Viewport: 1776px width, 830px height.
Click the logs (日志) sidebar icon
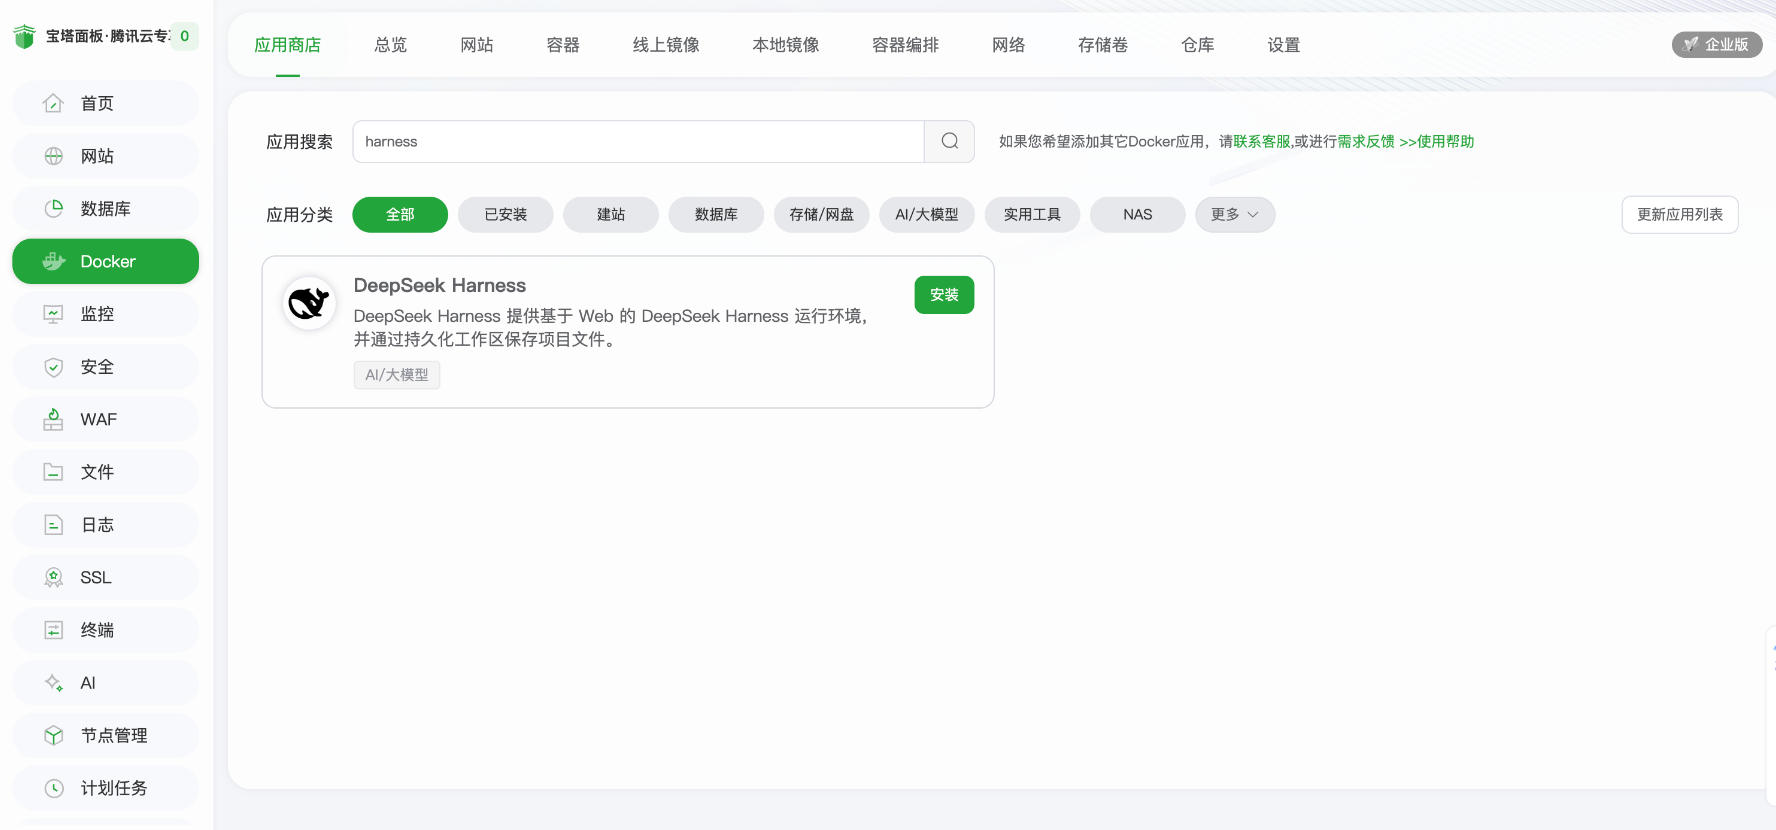tap(54, 525)
